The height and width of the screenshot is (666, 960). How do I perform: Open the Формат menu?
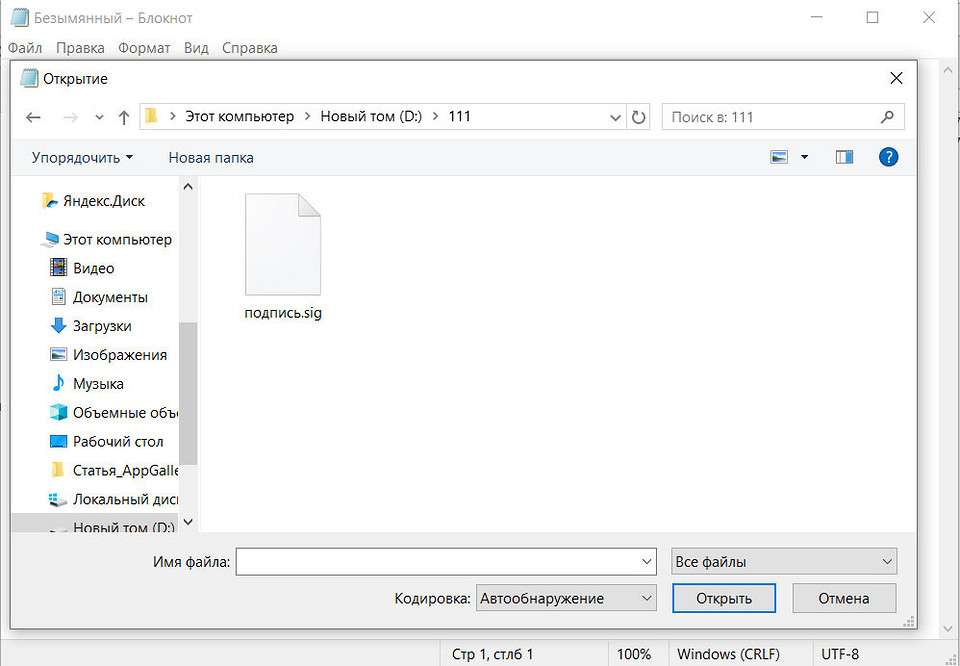144,48
